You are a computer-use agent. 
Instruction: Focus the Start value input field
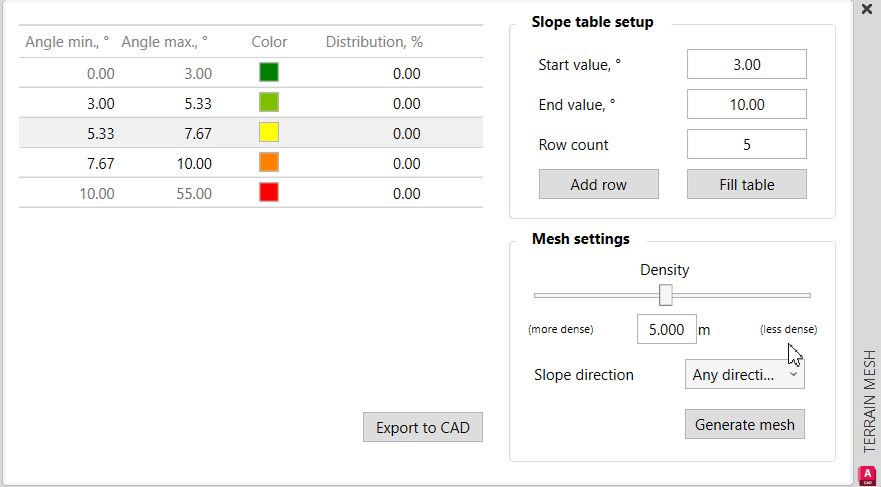coord(746,64)
